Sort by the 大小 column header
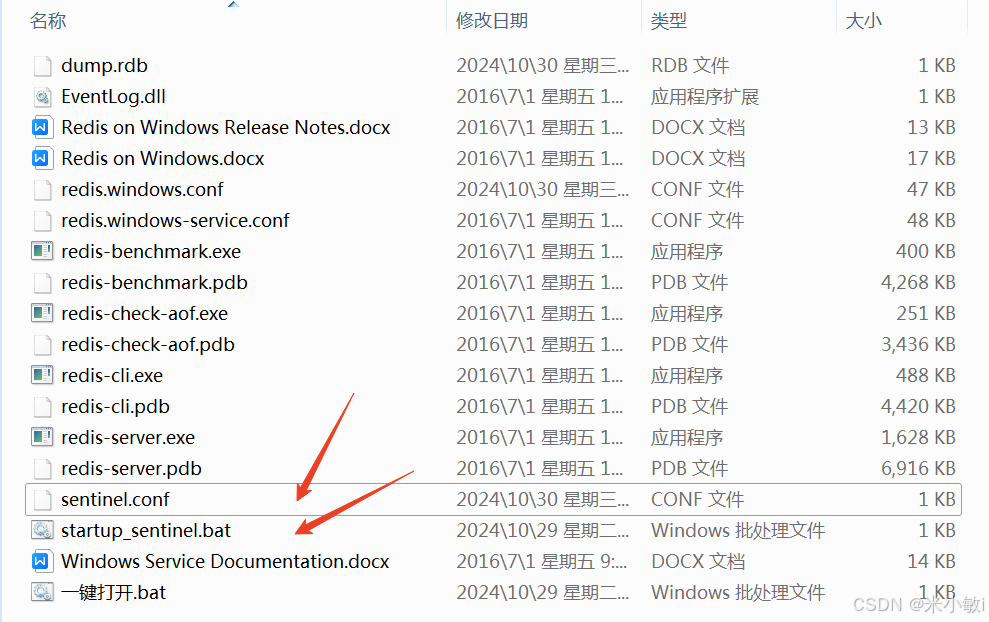Screen dimensions: 989x622 click(863, 21)
